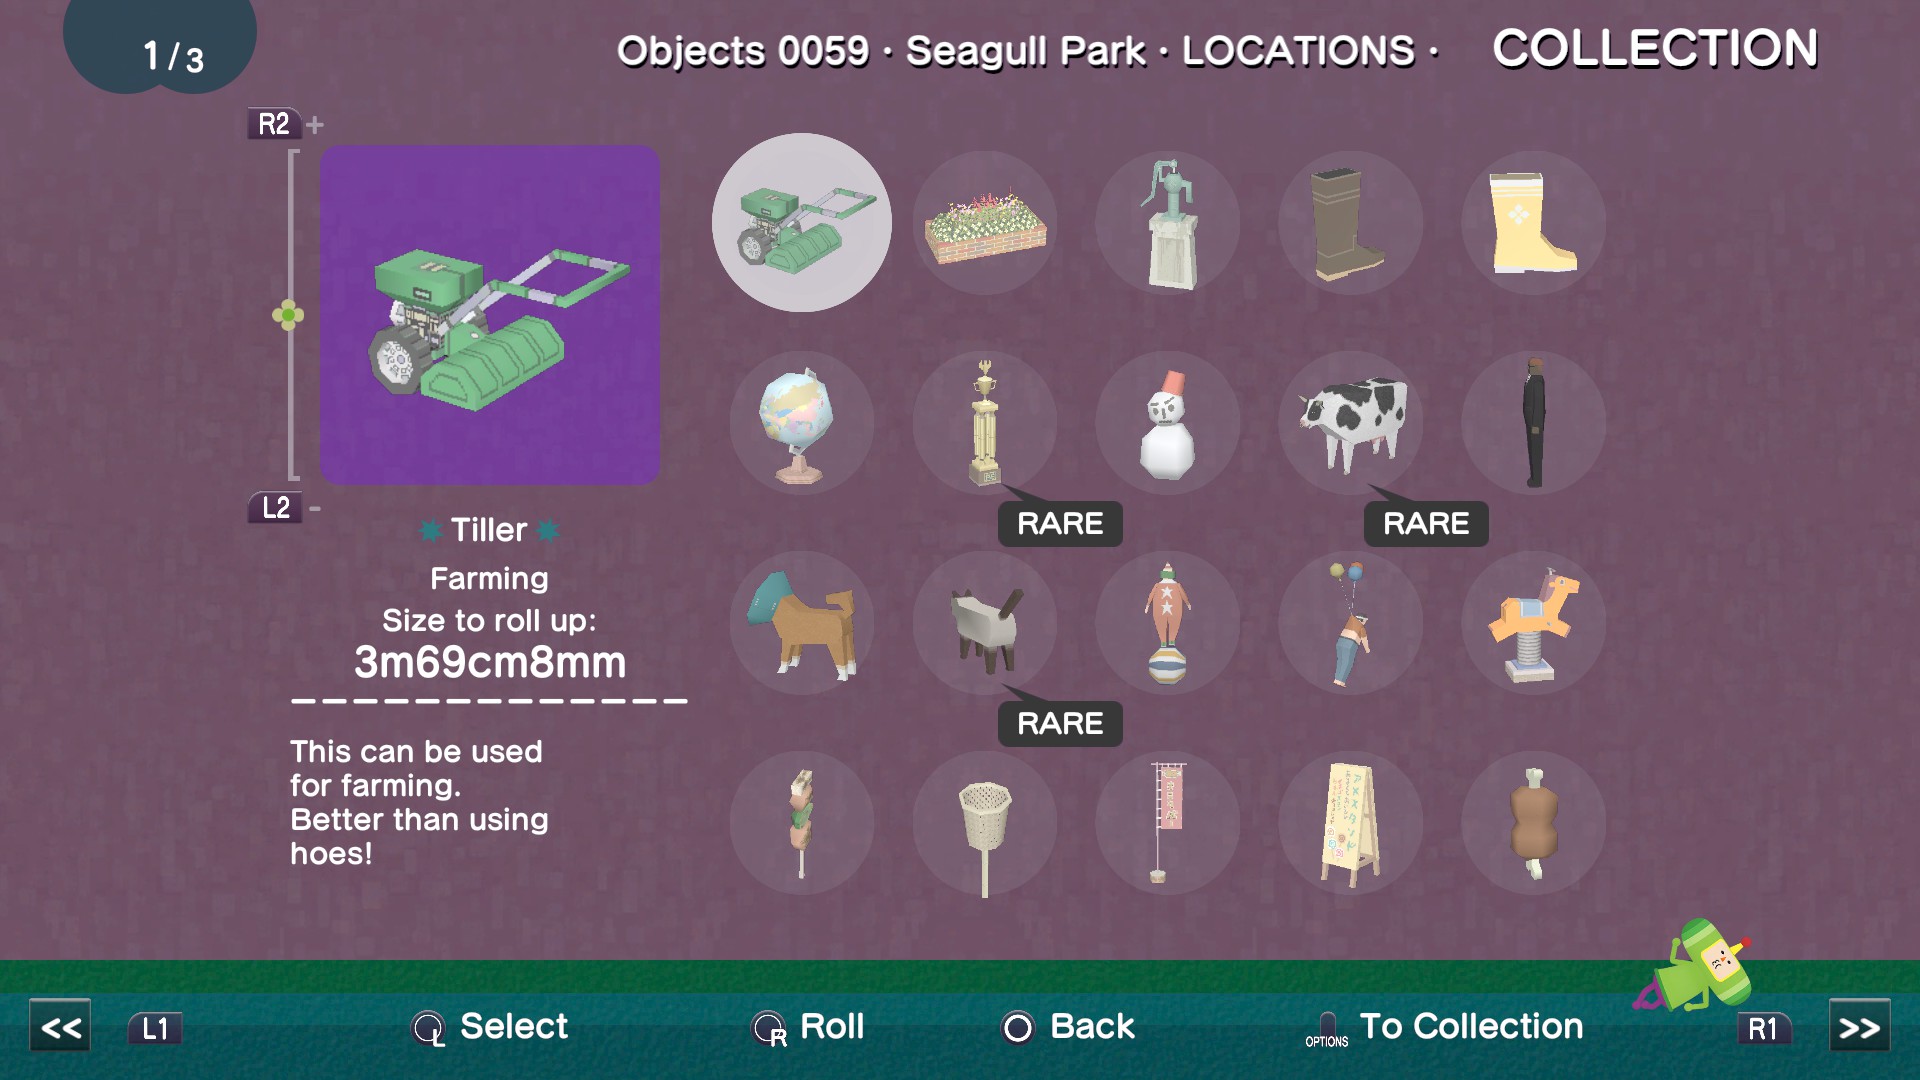Pick the rare trophy object icon
The height and width of the screenshot is (1080, 1920).
(x=985, y=423)
